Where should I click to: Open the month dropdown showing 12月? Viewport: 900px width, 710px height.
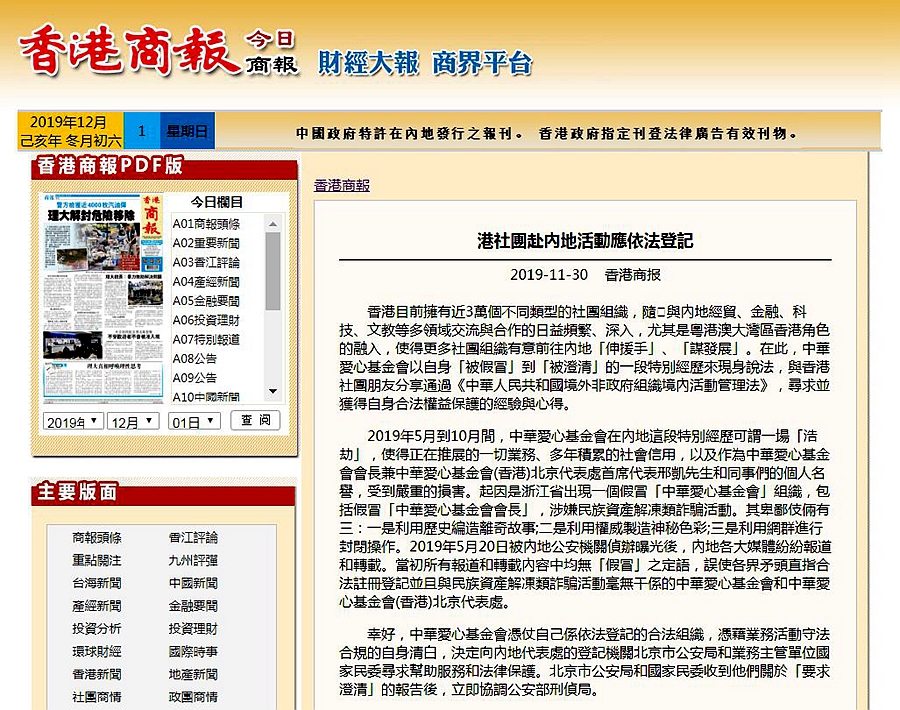[133, 421]
